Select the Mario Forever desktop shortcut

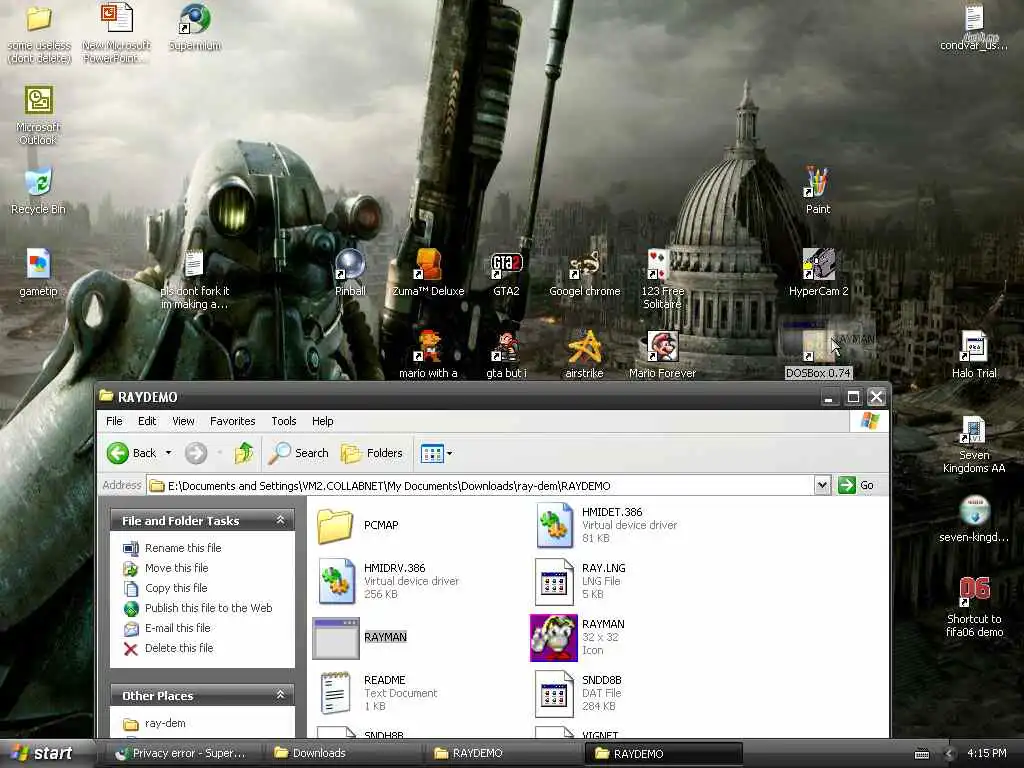[662, 355]
